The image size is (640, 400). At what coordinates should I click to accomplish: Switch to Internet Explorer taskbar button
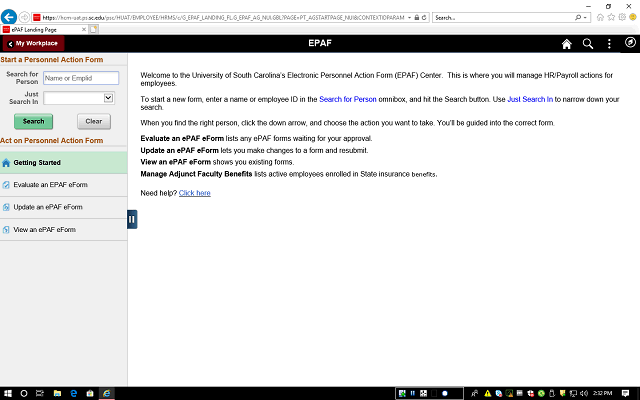tap(107, 393)
